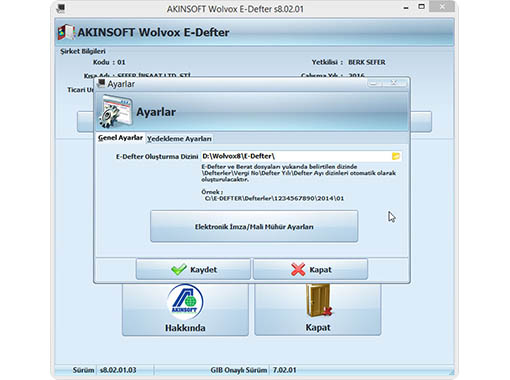This screenshot has height=380, width=510.
Task: Click the Ayarlar gear icon in dialog header
Action: pos(115,112)
